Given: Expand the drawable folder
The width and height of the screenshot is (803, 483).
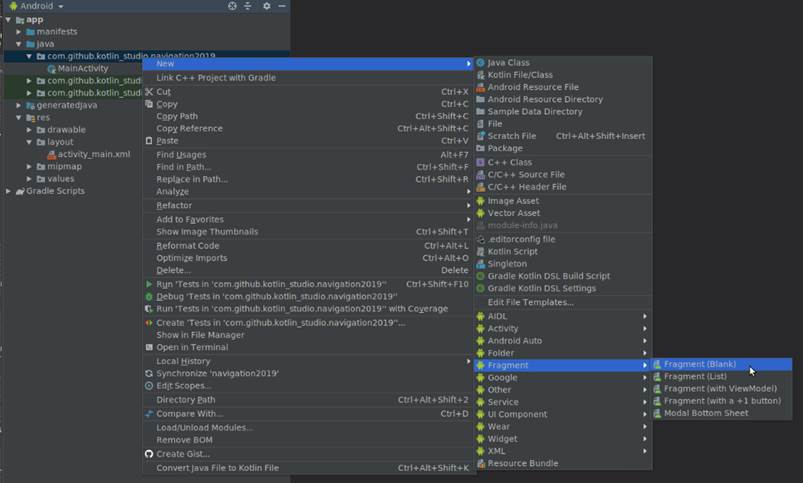Looking at the screenshot, I should pyautogui.click(x=29, y=130).
